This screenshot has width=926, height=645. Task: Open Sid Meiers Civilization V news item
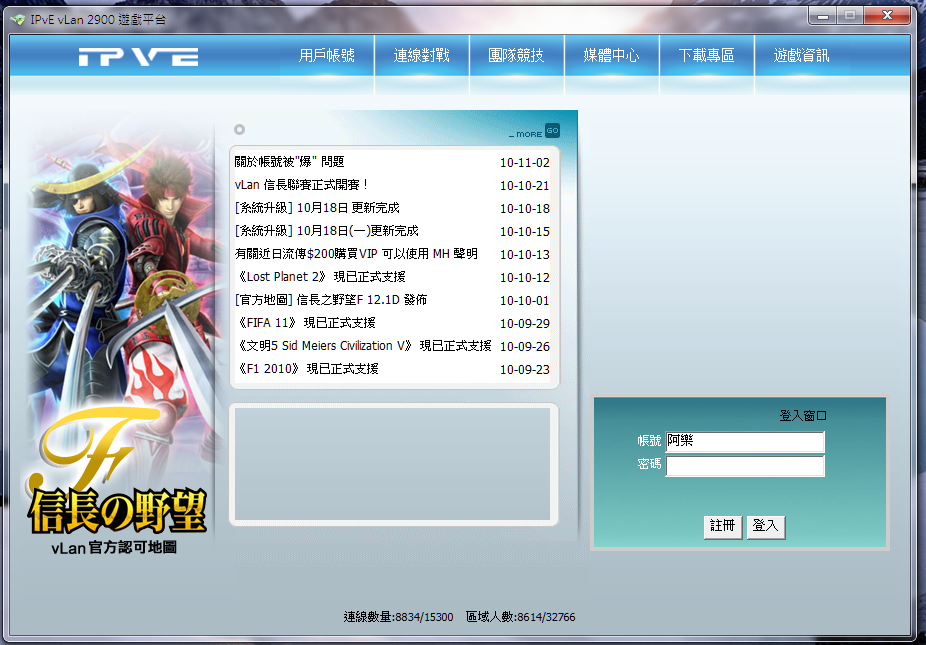363,346
